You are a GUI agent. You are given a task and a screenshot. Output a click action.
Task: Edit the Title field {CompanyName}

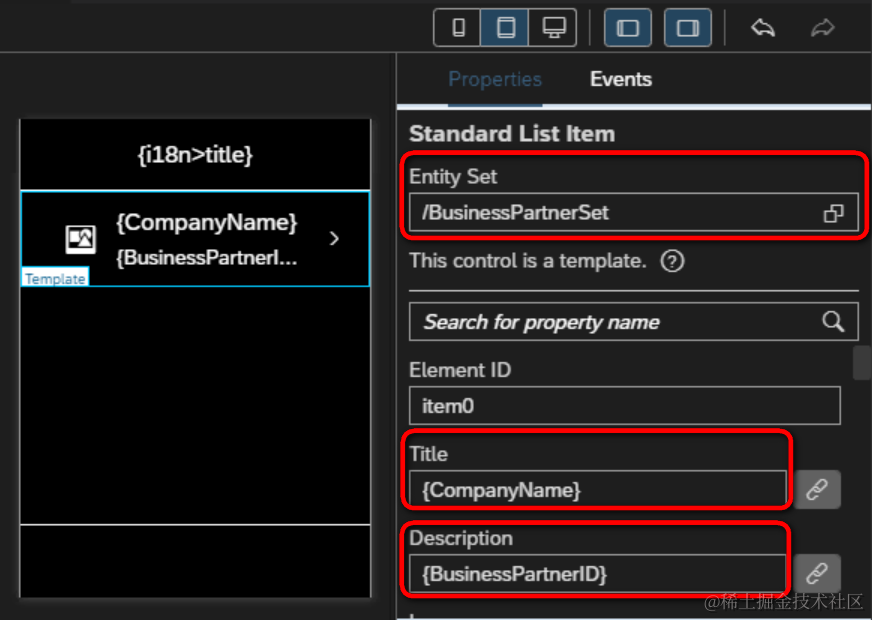(597, 490)
